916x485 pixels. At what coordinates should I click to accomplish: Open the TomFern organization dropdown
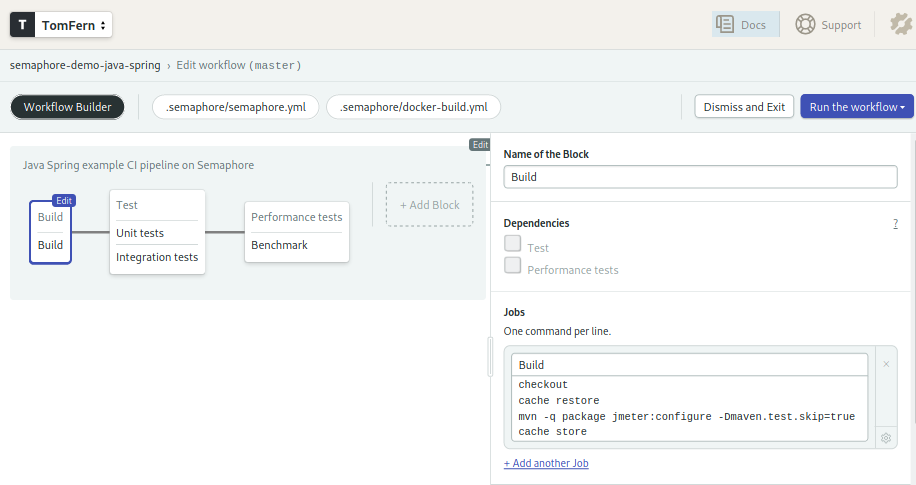[x=75, y=25]
